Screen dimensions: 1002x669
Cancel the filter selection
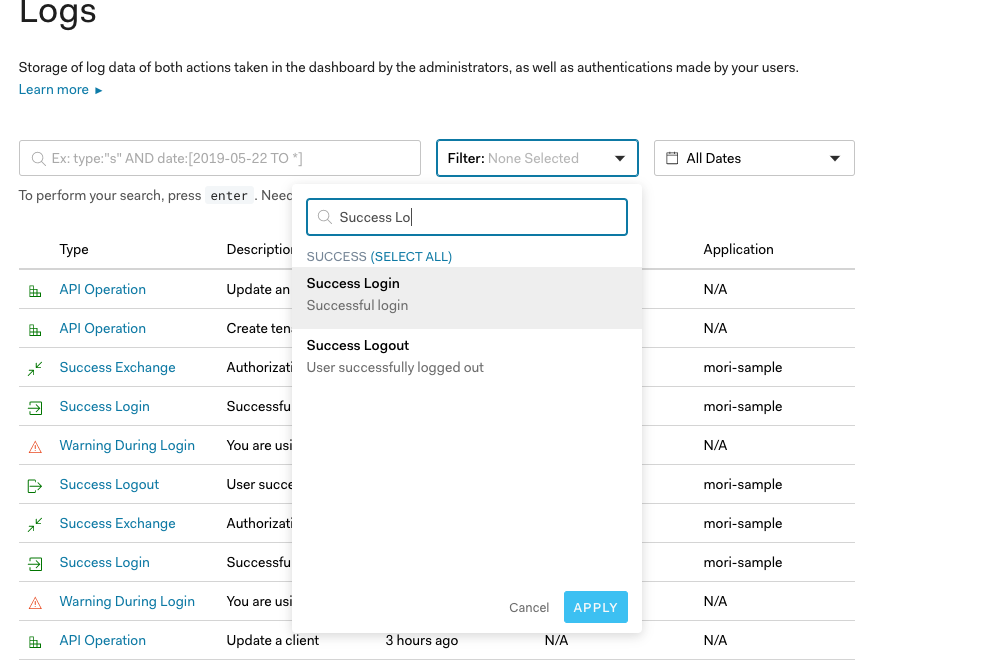[529, 608]
